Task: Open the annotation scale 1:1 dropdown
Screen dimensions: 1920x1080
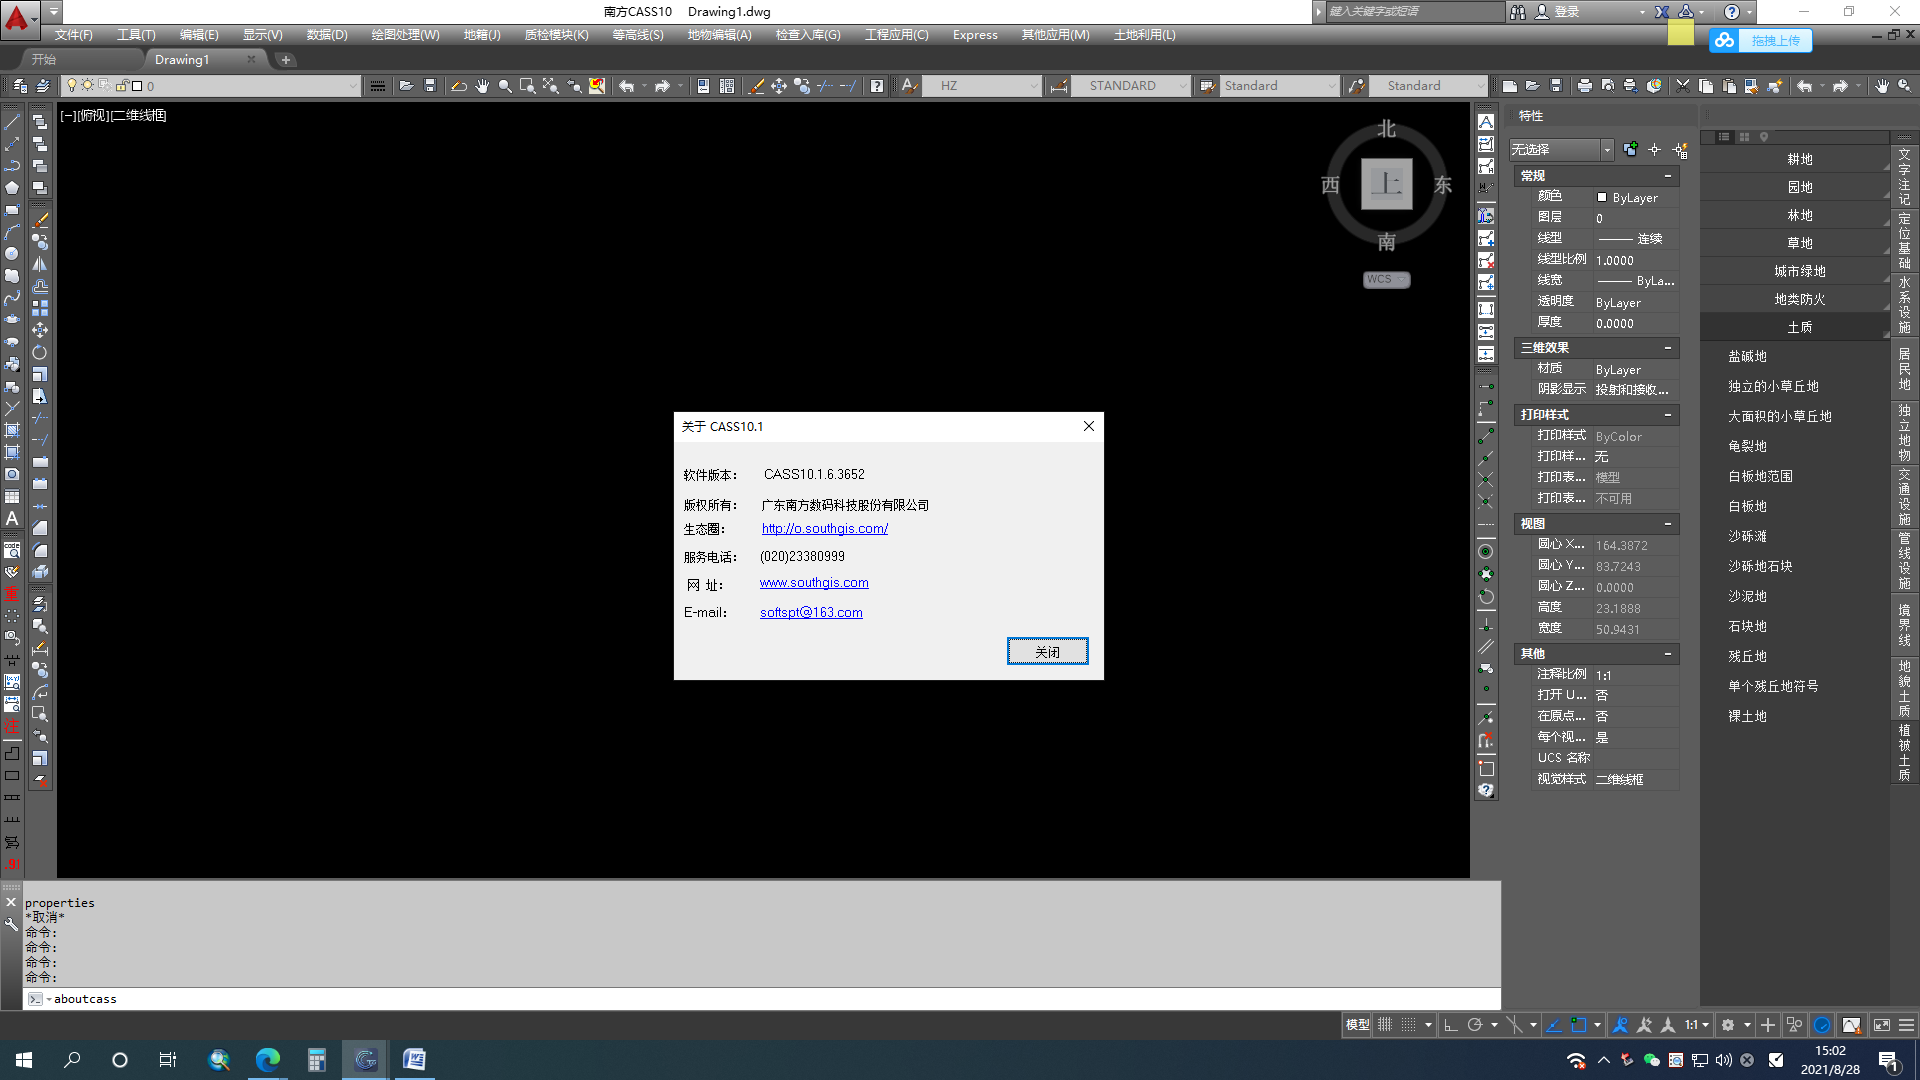Action: coord(1697,1025)
